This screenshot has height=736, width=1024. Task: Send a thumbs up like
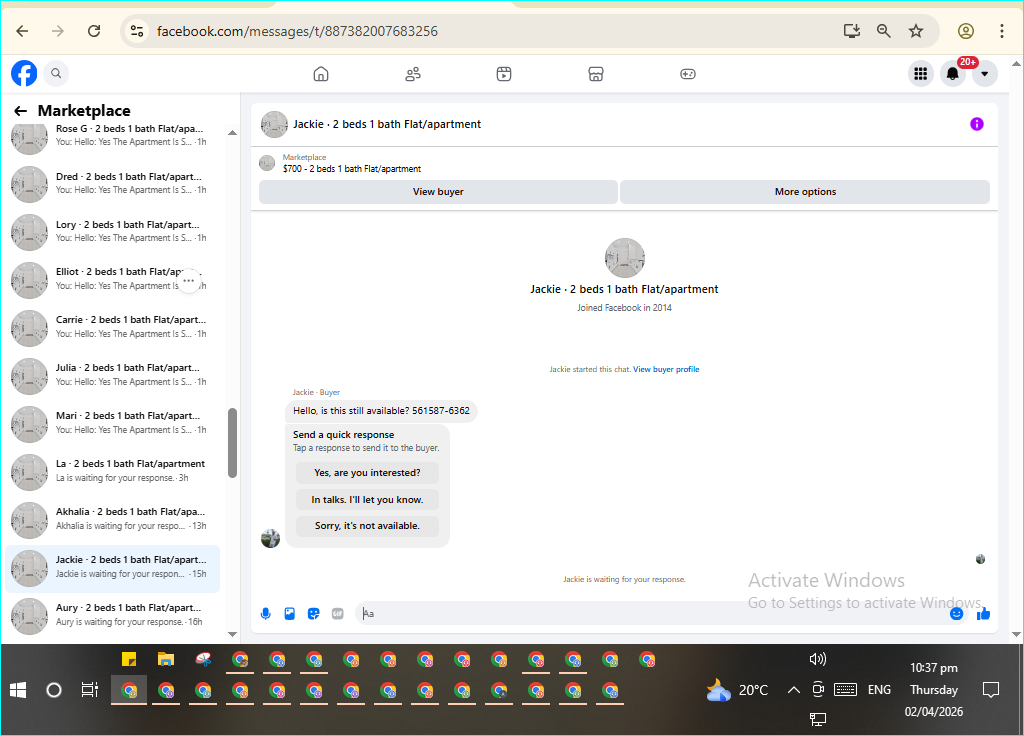[x=983, y=613]
